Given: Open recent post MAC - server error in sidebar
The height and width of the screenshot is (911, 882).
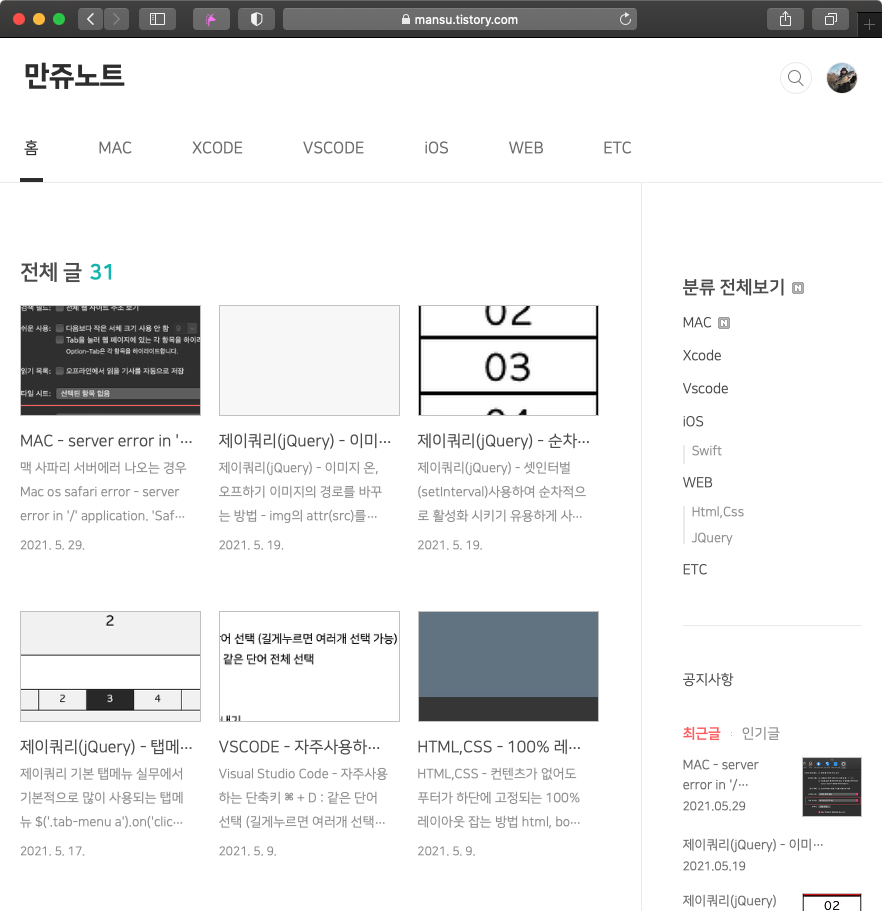Looking at the screenshot, I should (720, 774).
